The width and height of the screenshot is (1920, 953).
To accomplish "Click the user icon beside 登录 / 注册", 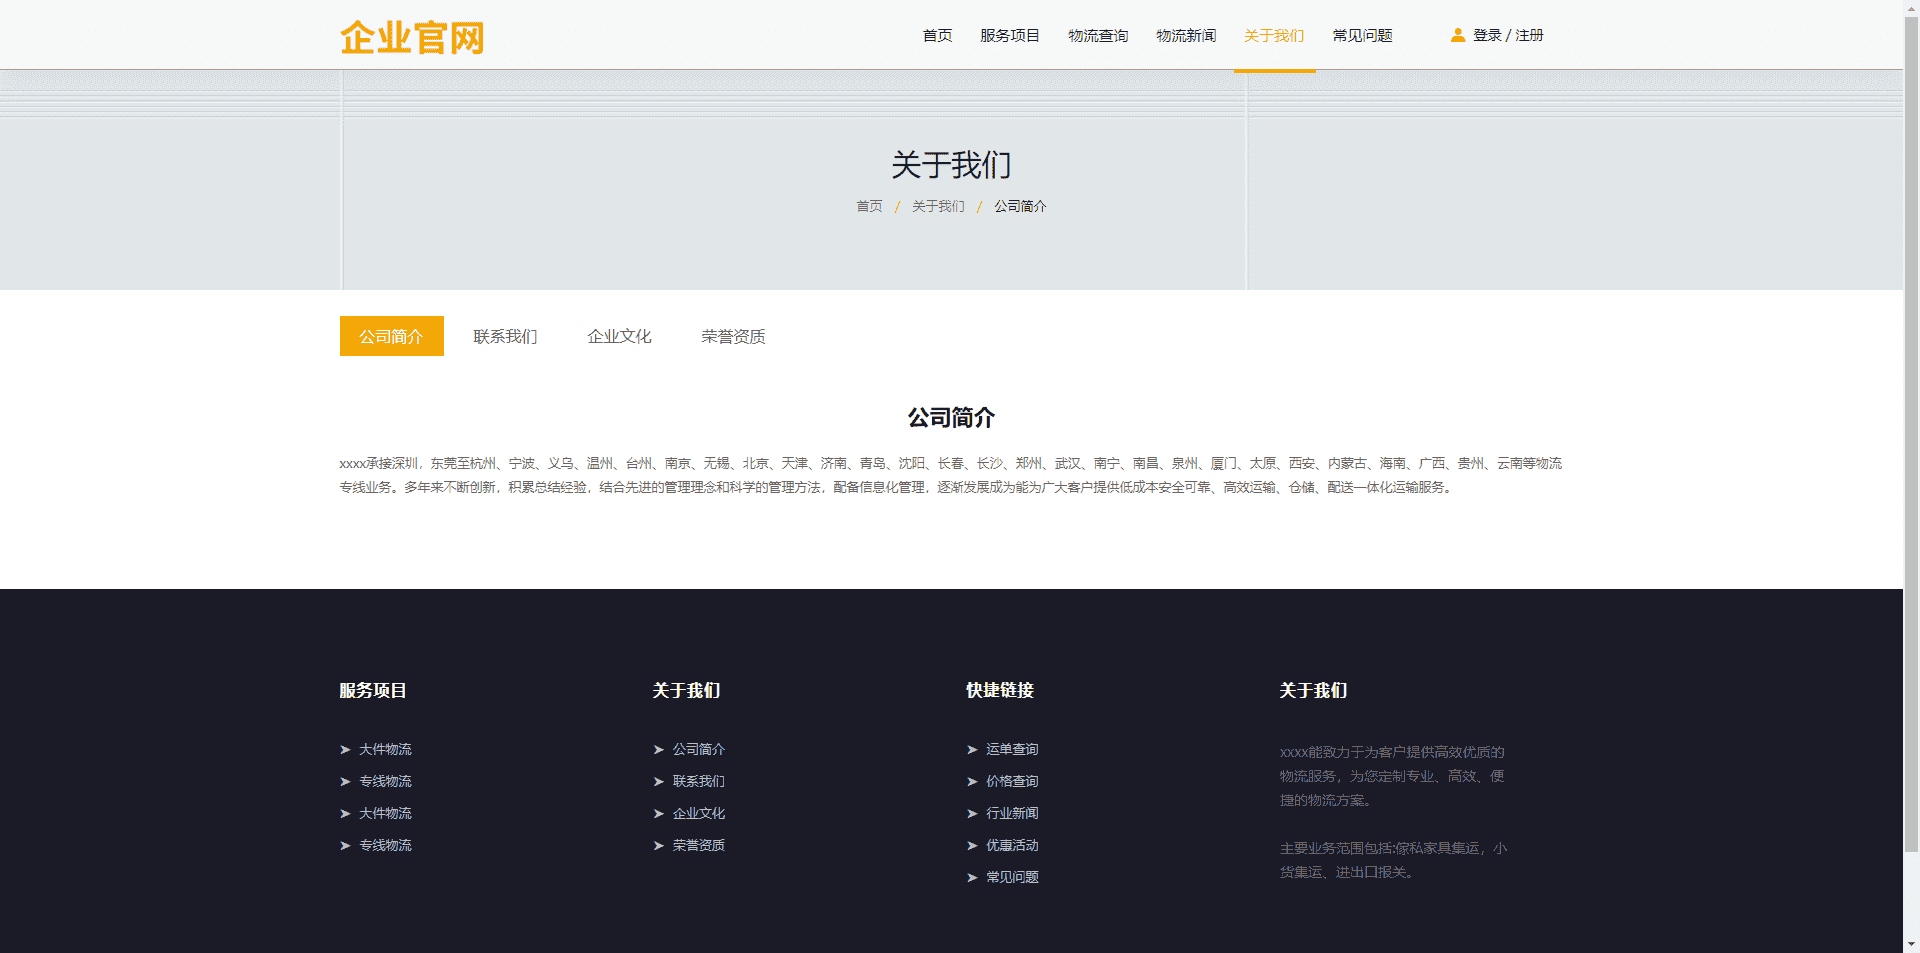I will pyautogui.click(x=1458, y=35).
